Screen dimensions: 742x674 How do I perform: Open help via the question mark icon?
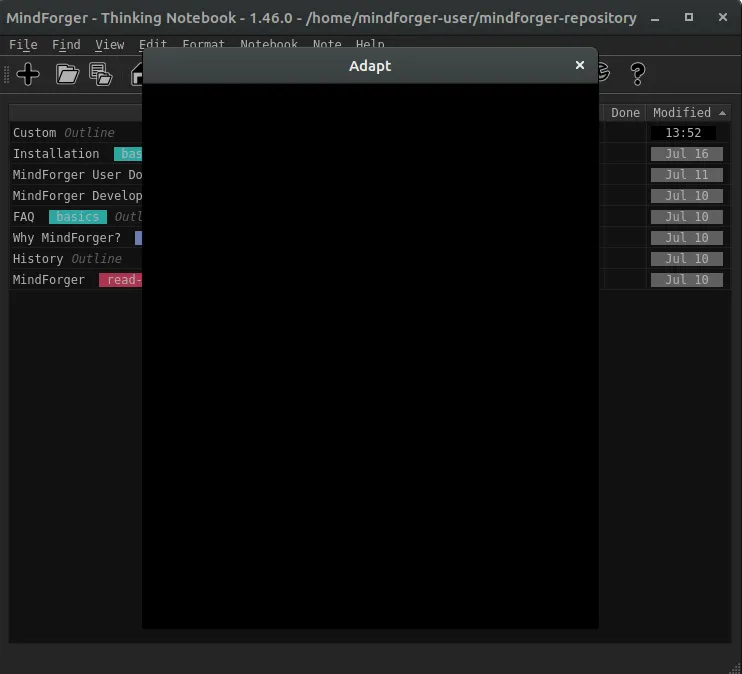click(x=637, y=74)
